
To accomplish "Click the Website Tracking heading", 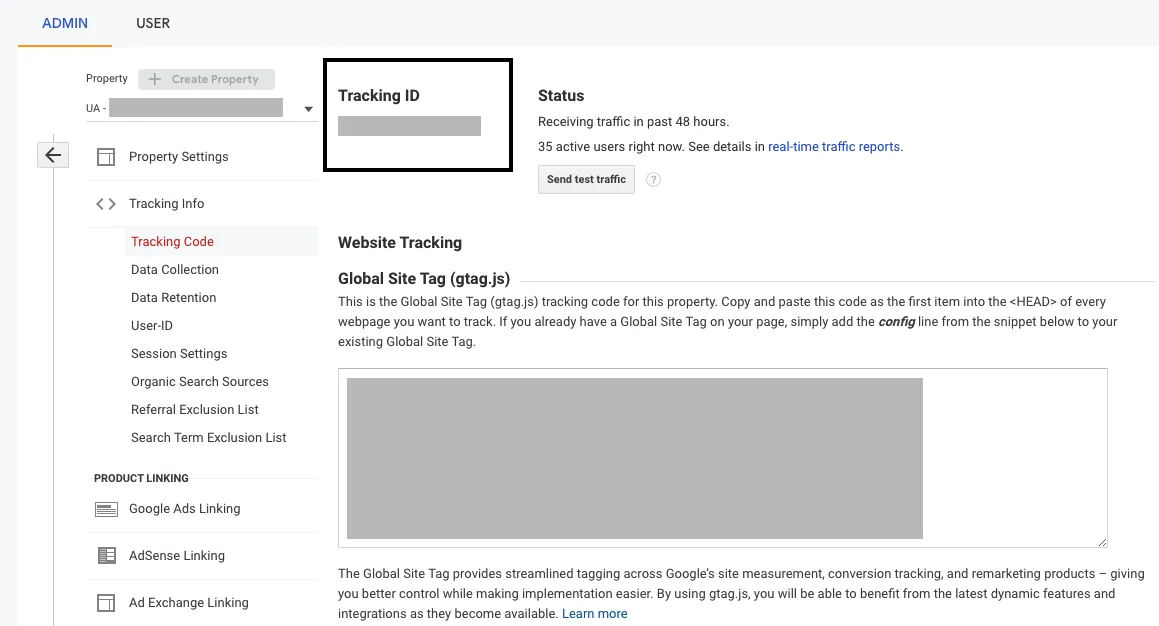I will tap(400, 243).
